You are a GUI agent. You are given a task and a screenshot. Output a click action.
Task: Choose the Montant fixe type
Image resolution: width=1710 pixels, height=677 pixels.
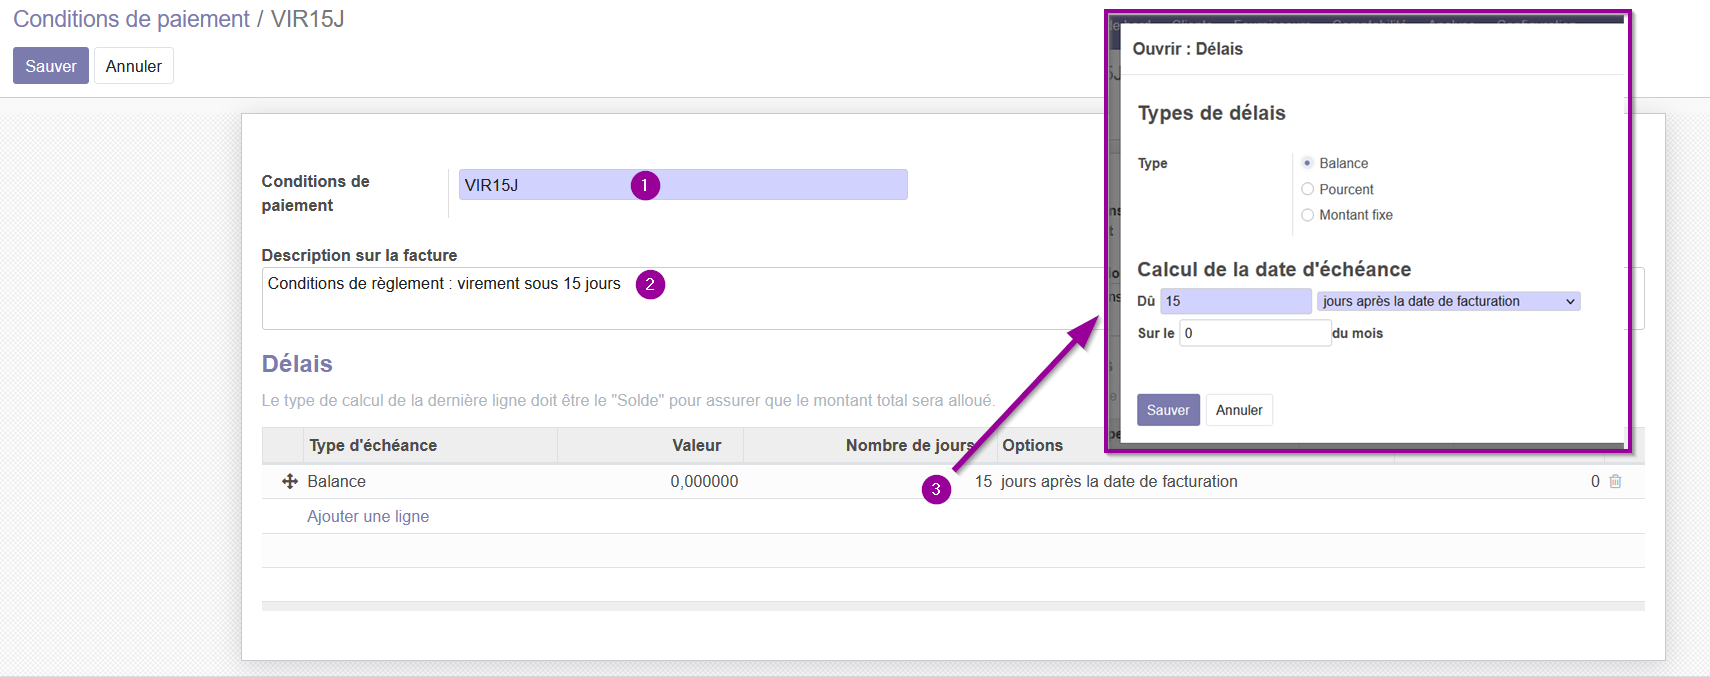pyautogui.click(x=1307, y=215)
